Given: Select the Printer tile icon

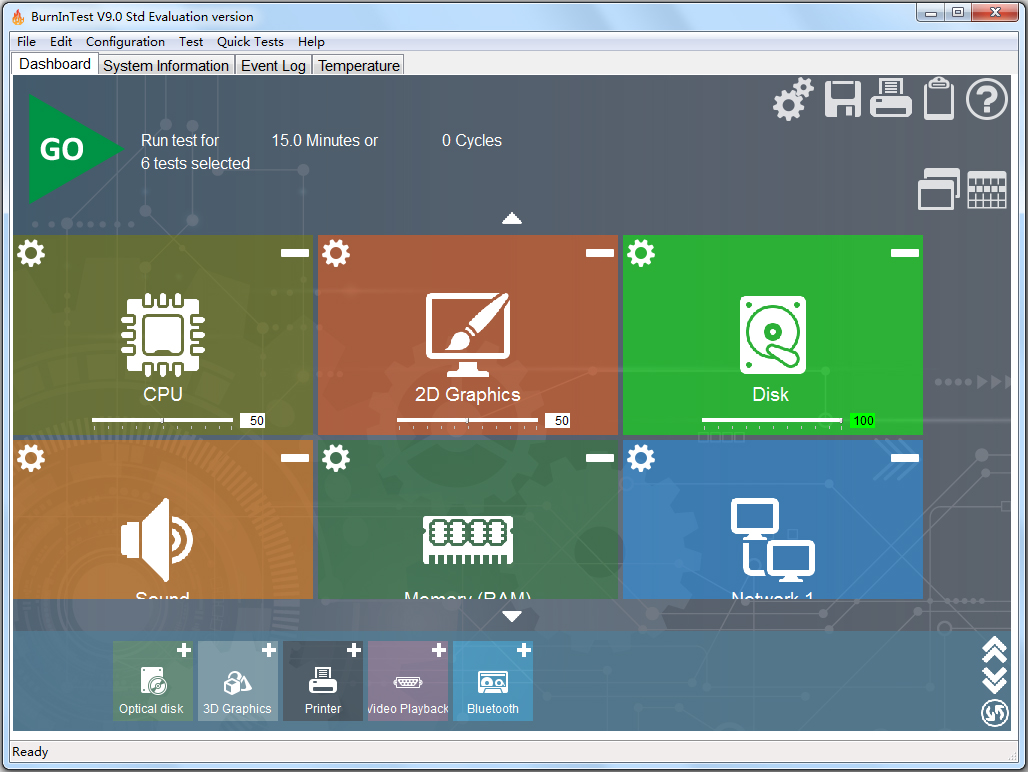Looking at the screenshot, I should tap(323, 680).
